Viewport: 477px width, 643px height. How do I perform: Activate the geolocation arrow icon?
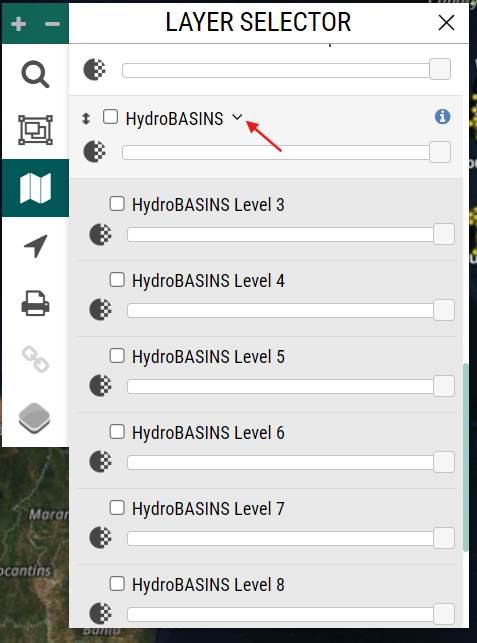(35, 246)
